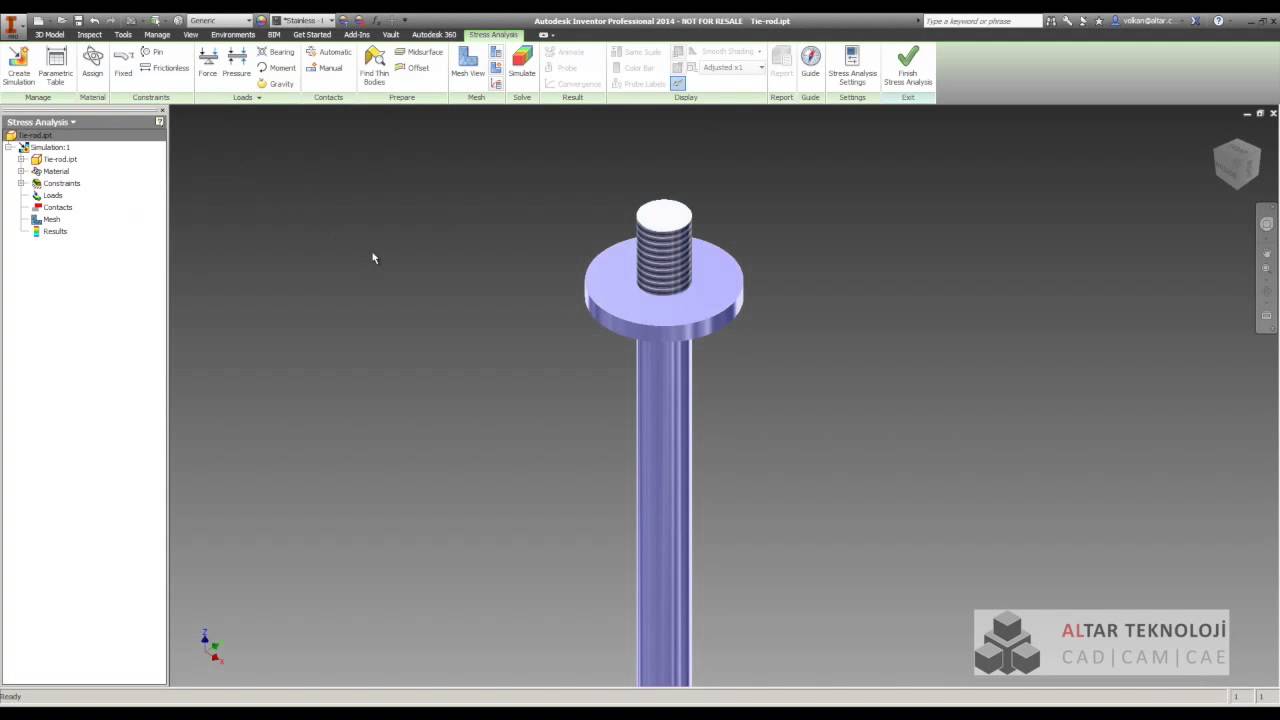Click the browser panel help icon
This screenshot has width=1280, height=720.
[x=159, y=121]
